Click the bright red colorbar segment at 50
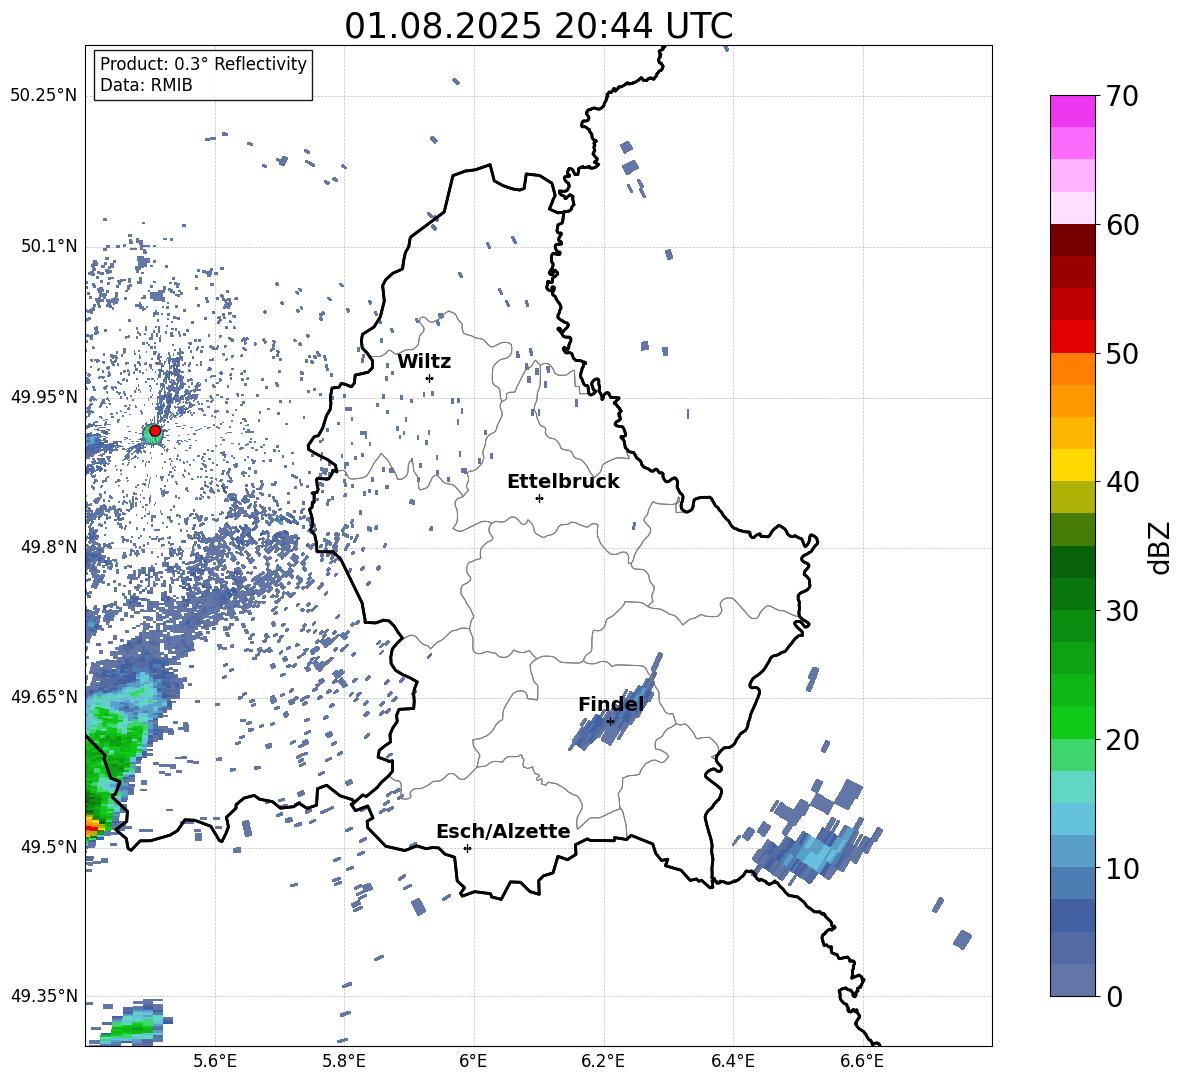The width and height of the screenshot is (1184, 1081). tap(1072, 337)
